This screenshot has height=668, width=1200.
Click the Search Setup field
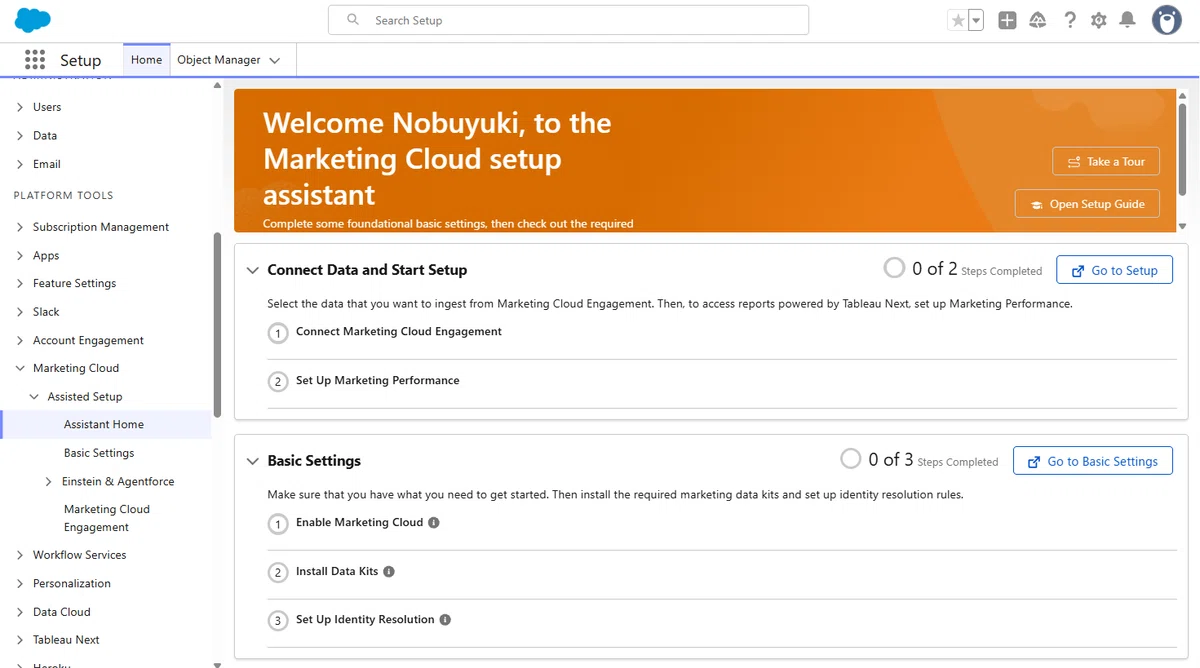pyautogui.click(x=568, y=20)
